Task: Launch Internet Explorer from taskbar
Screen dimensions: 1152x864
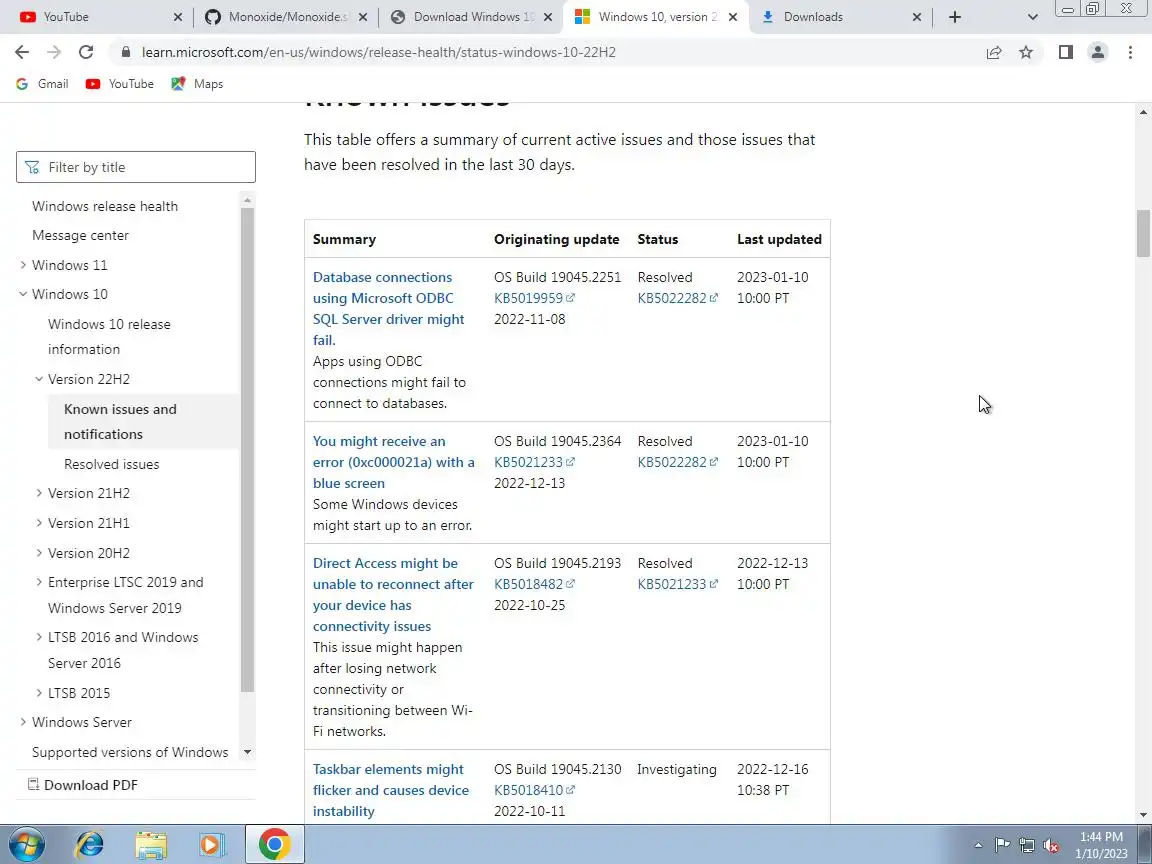Action: [x=90, y=844]
